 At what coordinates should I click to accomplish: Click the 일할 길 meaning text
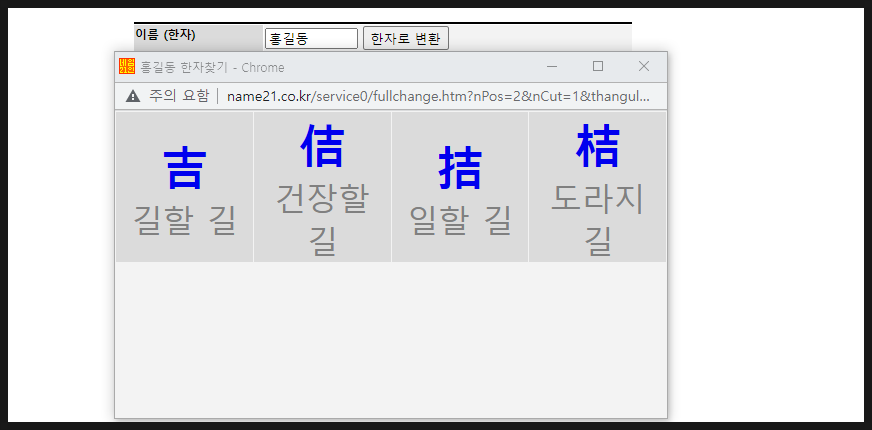coord(460,221)
